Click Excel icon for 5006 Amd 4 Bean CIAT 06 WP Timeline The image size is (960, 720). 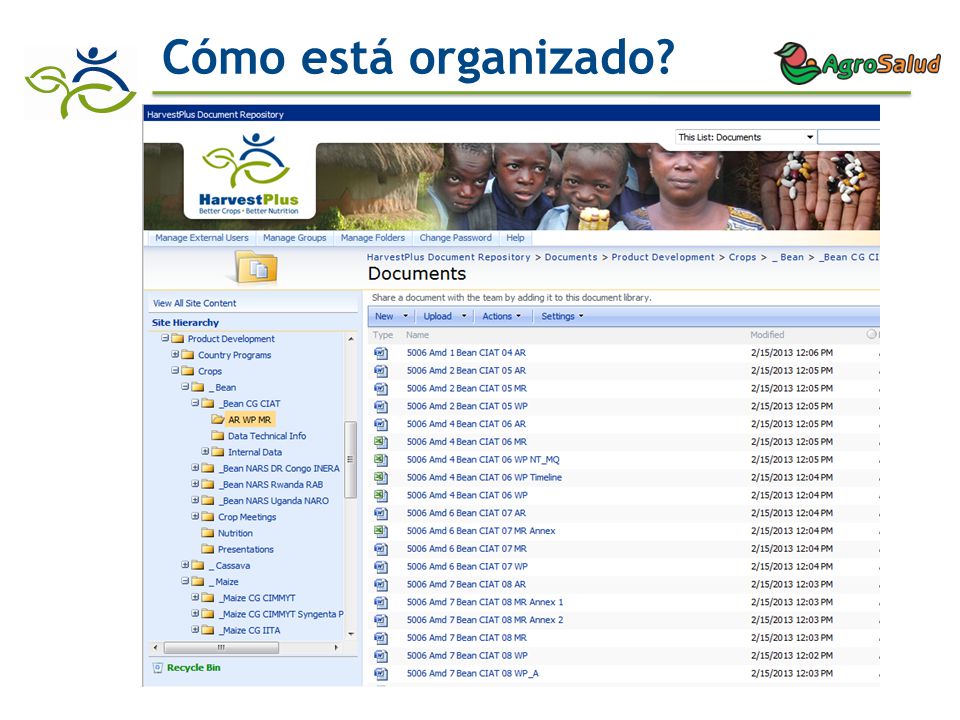(381, 478)
